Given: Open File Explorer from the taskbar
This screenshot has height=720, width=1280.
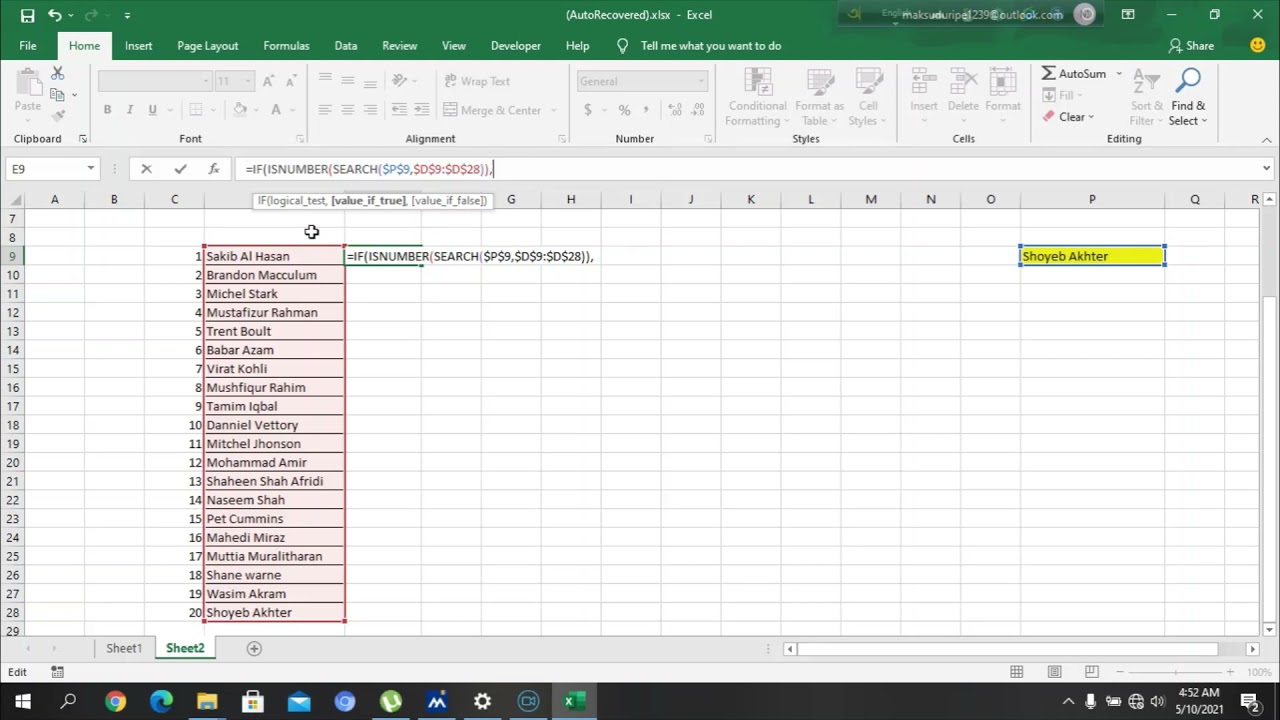Looking at the screenshot, I should pyautogui.click(x=207, y=702).
